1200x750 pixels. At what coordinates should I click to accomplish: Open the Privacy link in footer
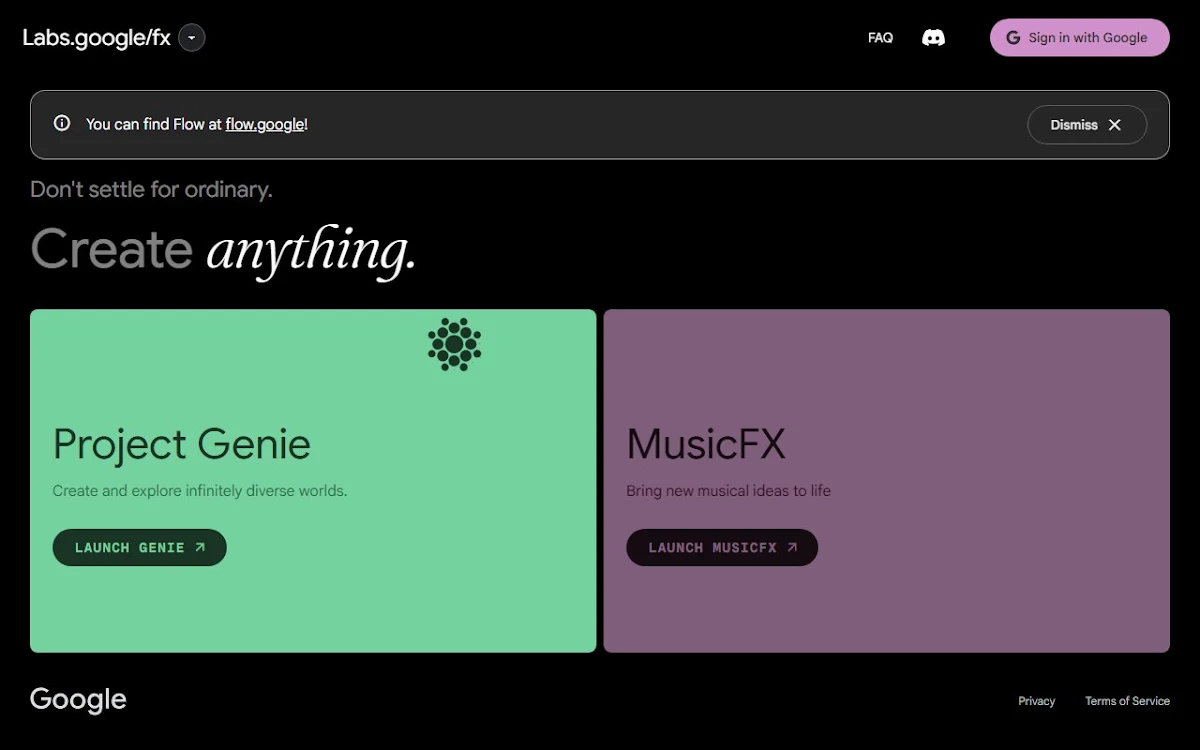(x=1036, y=701)
